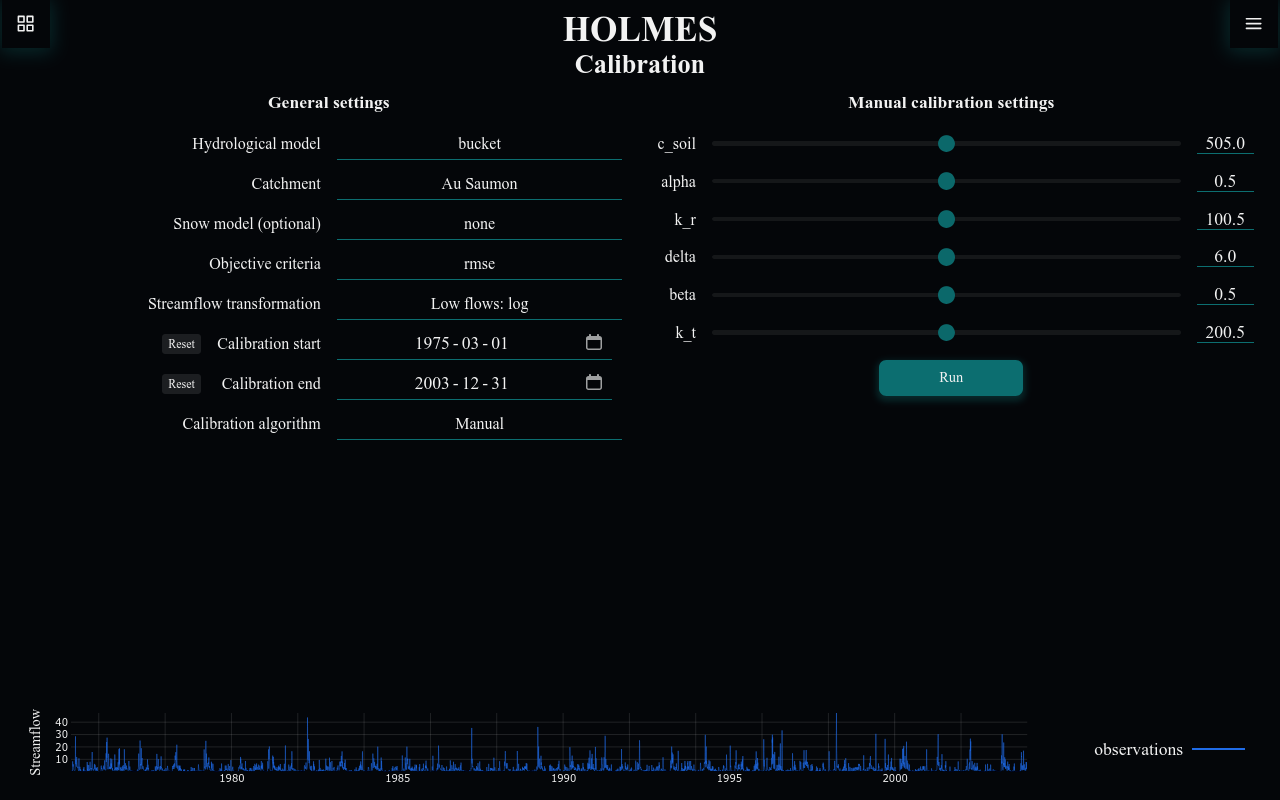Click the k_r slider handle
The image size is (1280, 800).
[x=946, y=219]
